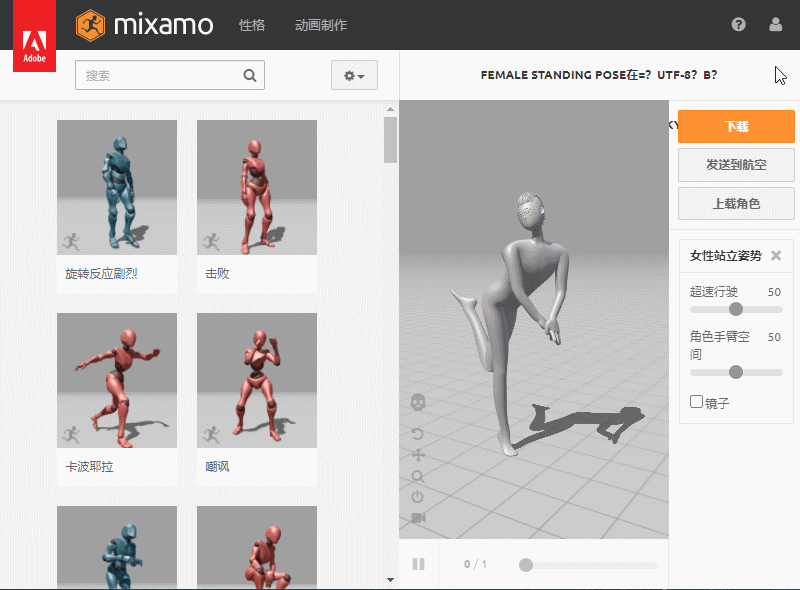The height and width of the screenshot is (590, 800).
Task: Open the Mixamo home logo
Action: tap(144, 25)
